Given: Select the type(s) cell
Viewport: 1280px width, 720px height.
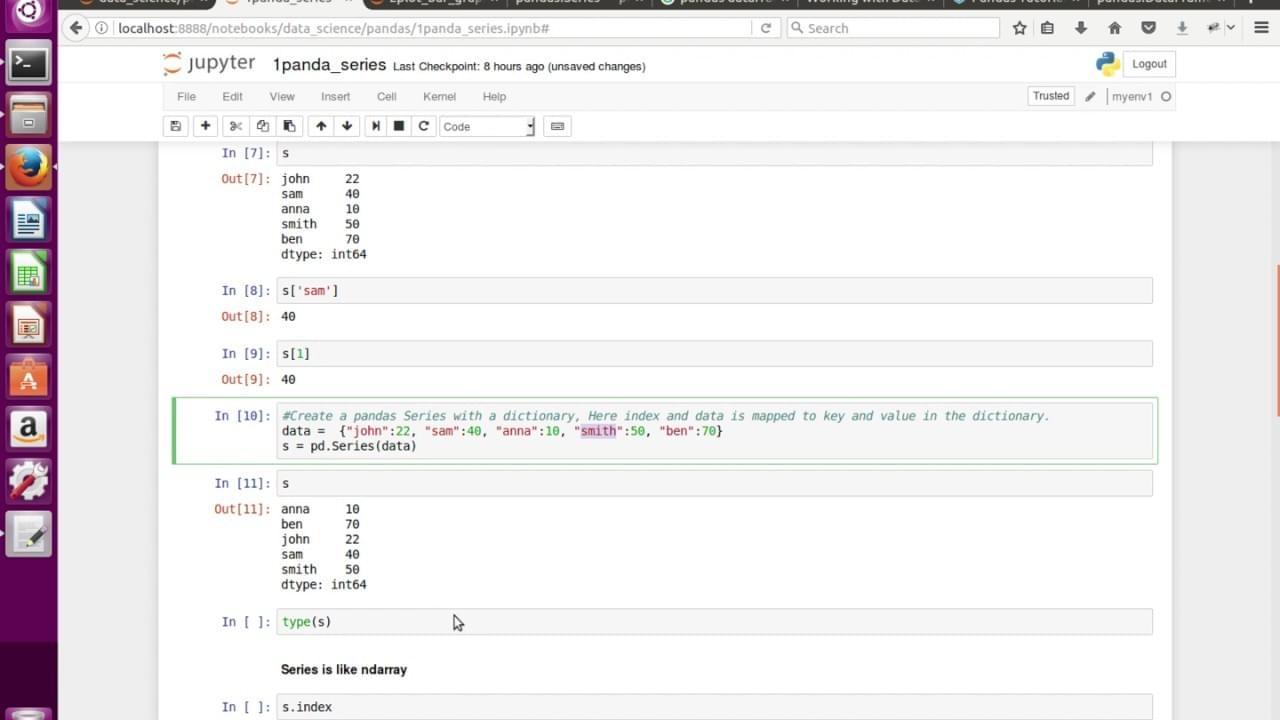Looking at the screenshot, I should 714,622.
